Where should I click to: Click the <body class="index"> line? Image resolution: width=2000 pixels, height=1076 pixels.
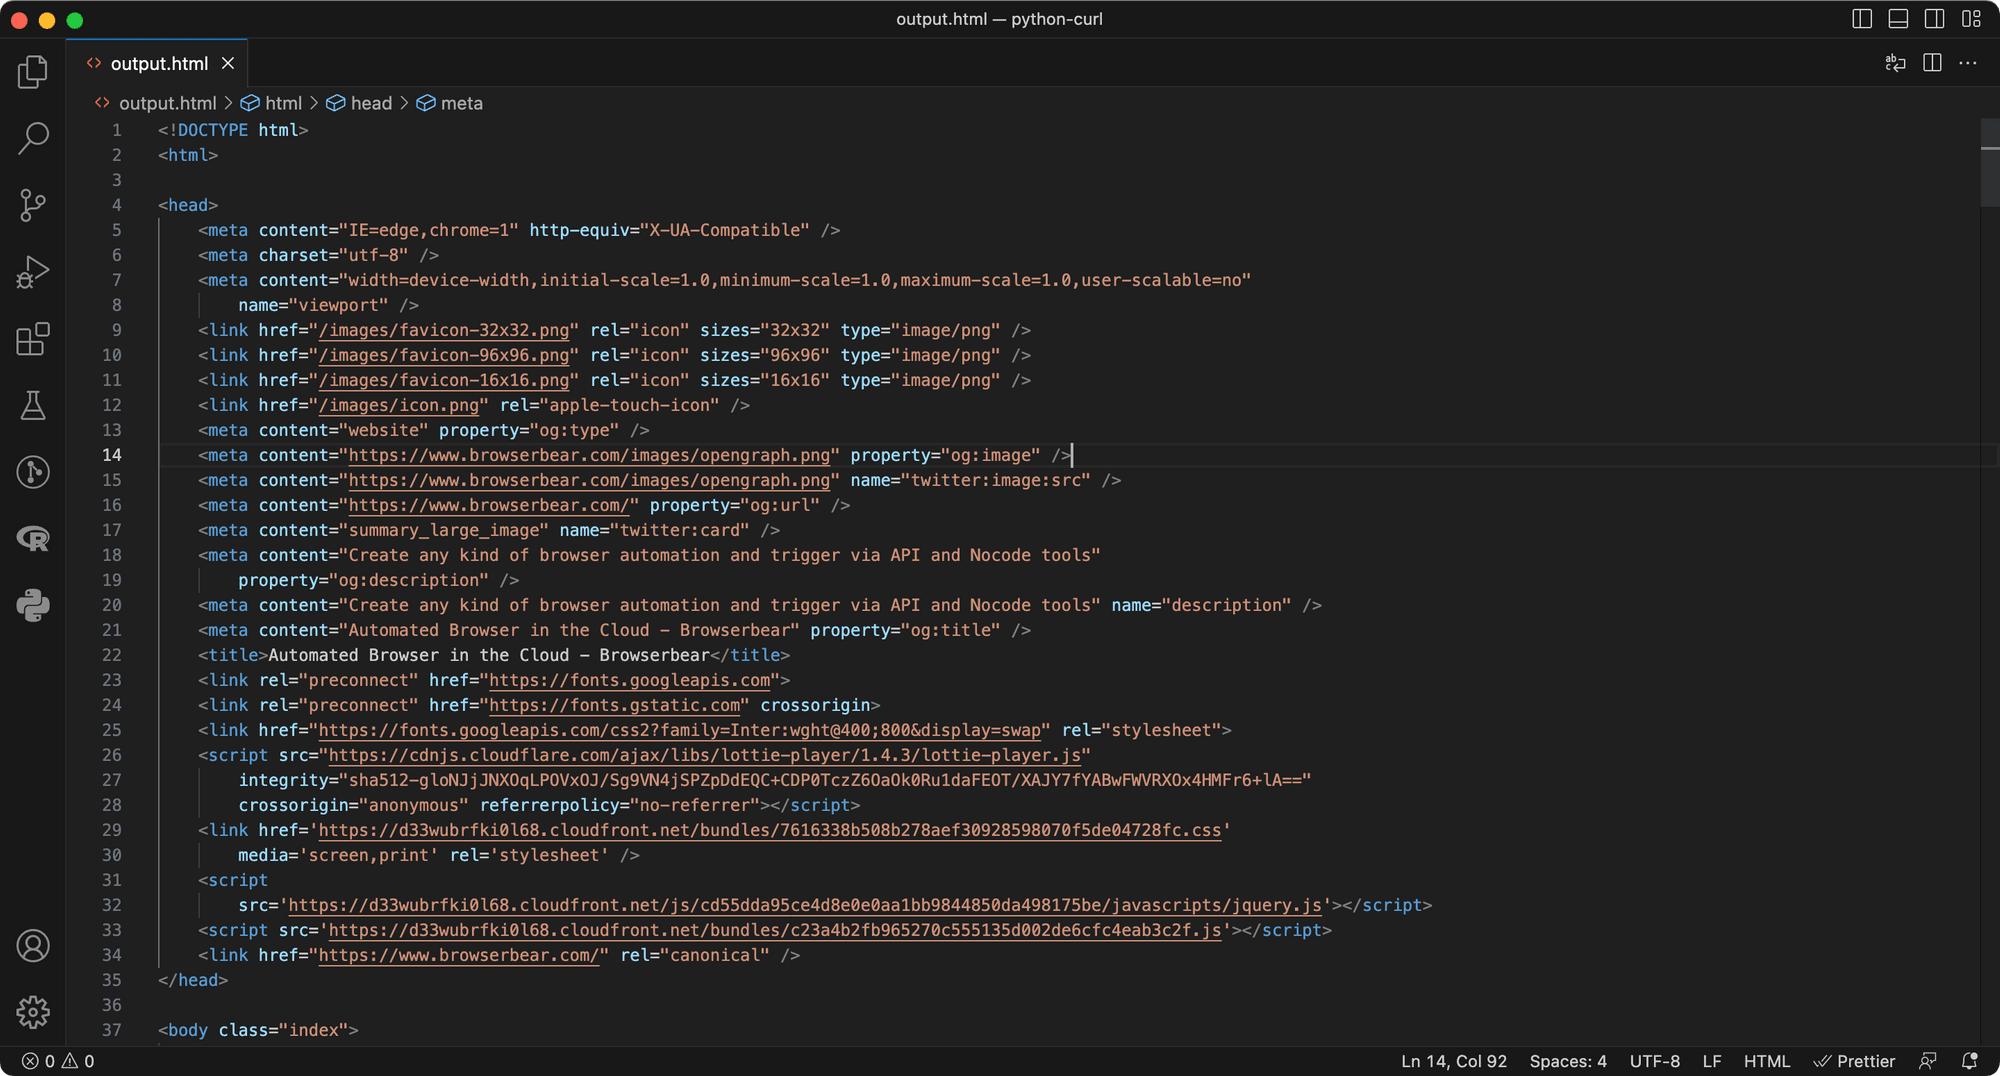click(x=258, y=1030)
